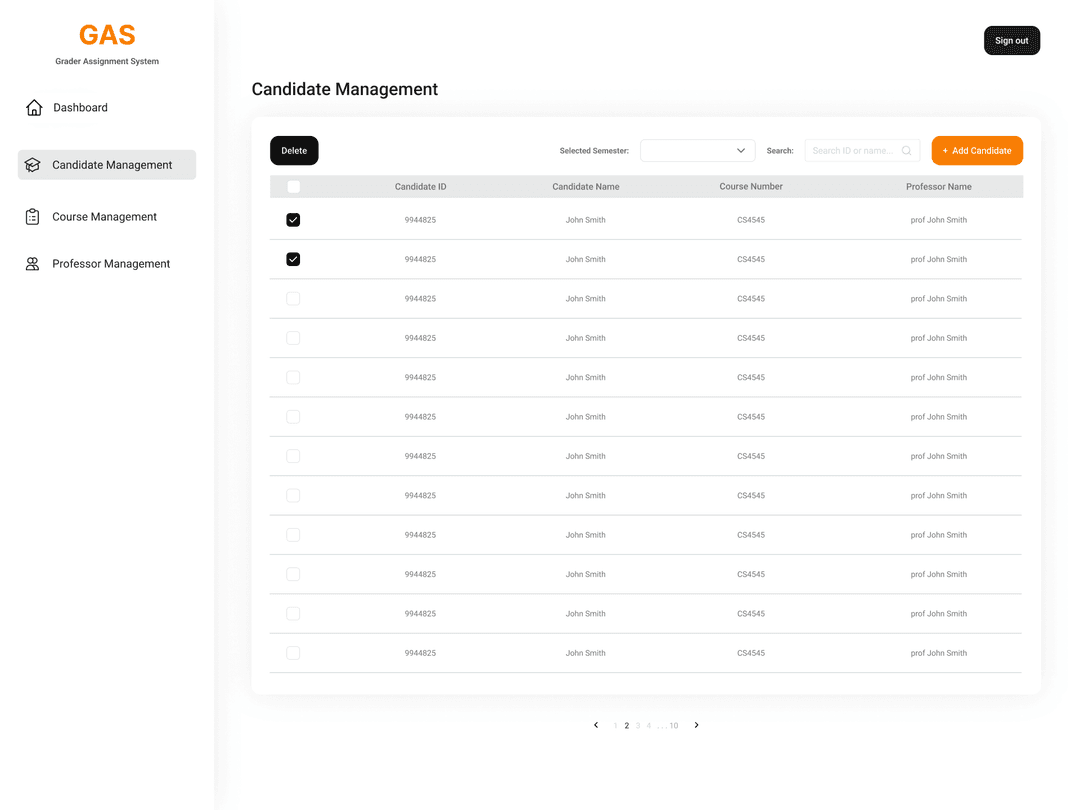Click the magnifying glass search icon
The width and height of the screenshot is (1080, 810).
906,150
